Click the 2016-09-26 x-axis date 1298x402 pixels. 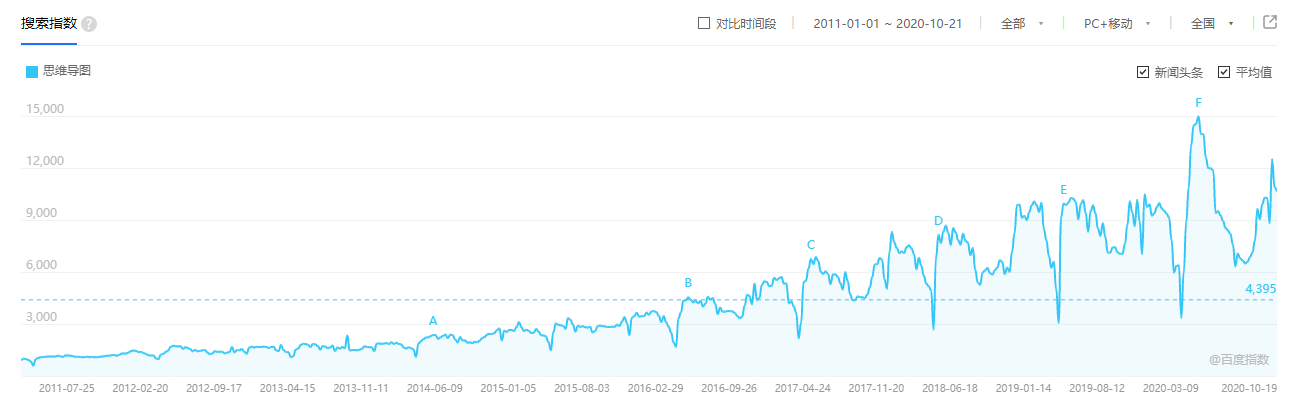pyautogui.click(x=729, y=388)
